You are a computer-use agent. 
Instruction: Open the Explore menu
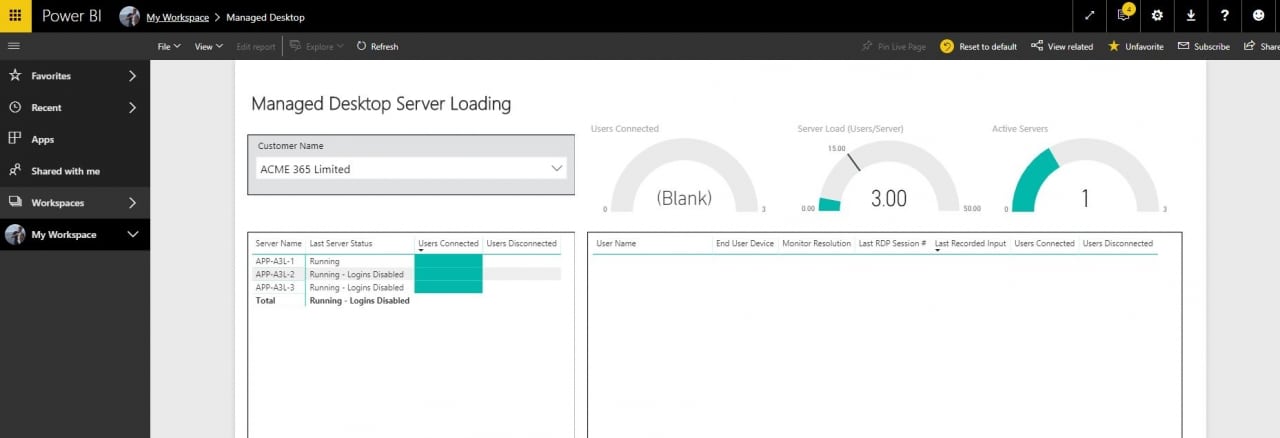(x=316, y=46)
